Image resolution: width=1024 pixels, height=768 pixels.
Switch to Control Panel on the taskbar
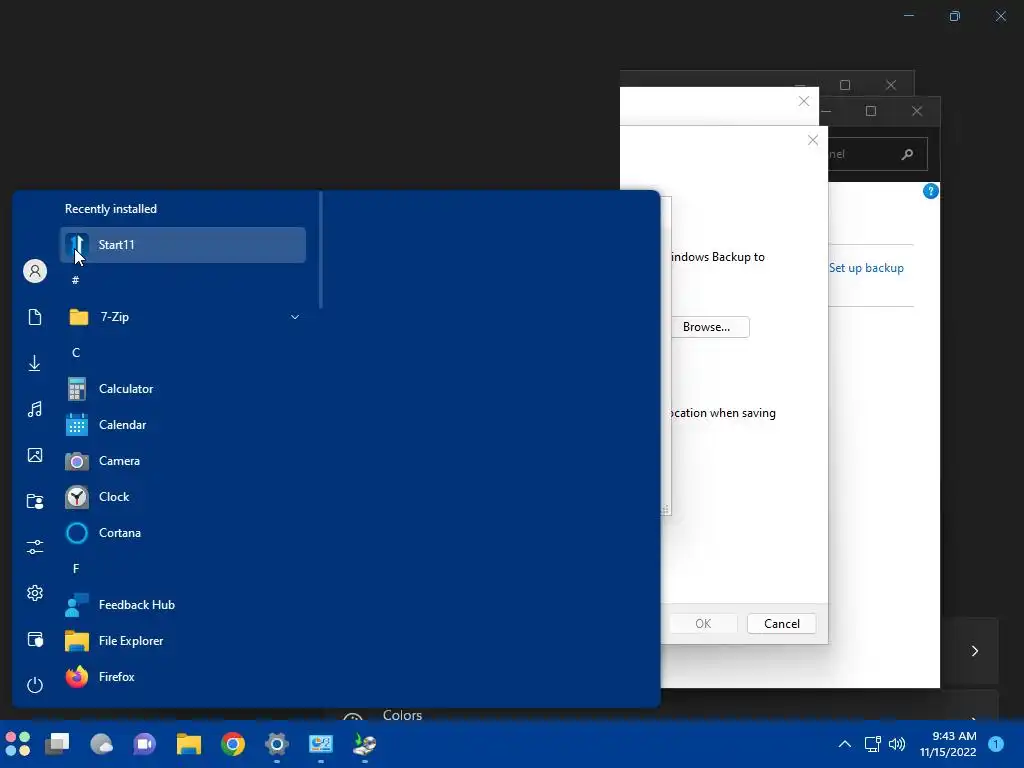(321, 744)
